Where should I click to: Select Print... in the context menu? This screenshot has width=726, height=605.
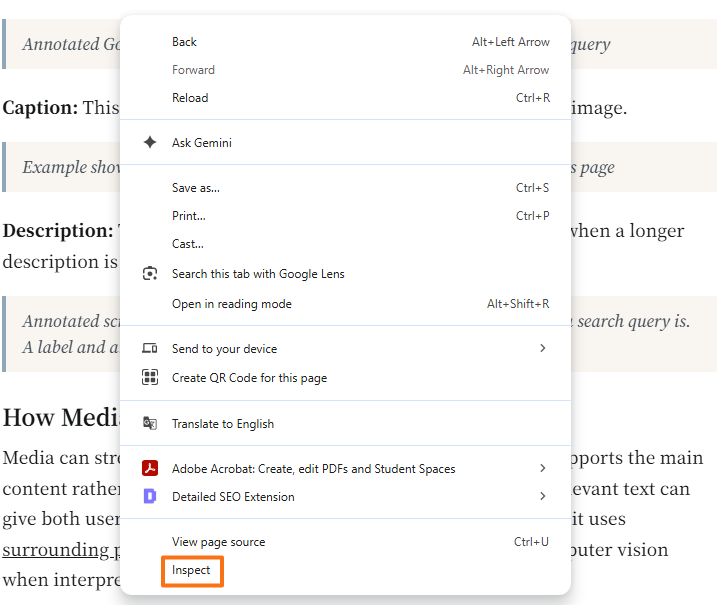(x=345, y=216)
